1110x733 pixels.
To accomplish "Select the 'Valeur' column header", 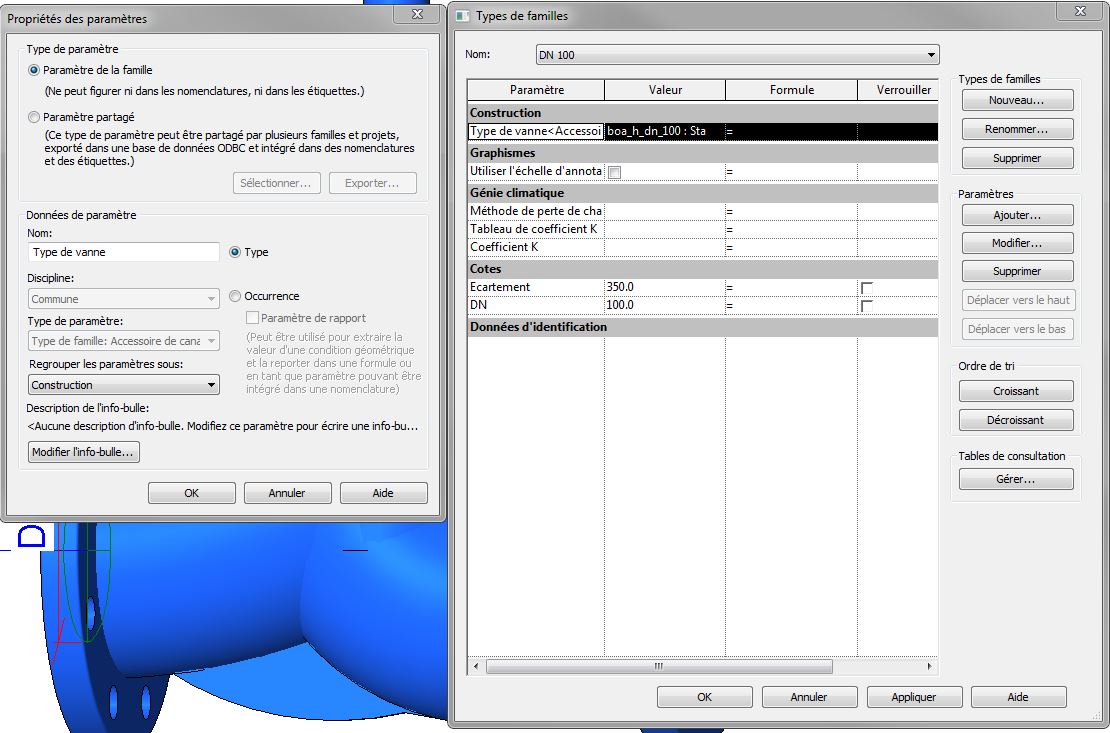I will tap(665, 90).
